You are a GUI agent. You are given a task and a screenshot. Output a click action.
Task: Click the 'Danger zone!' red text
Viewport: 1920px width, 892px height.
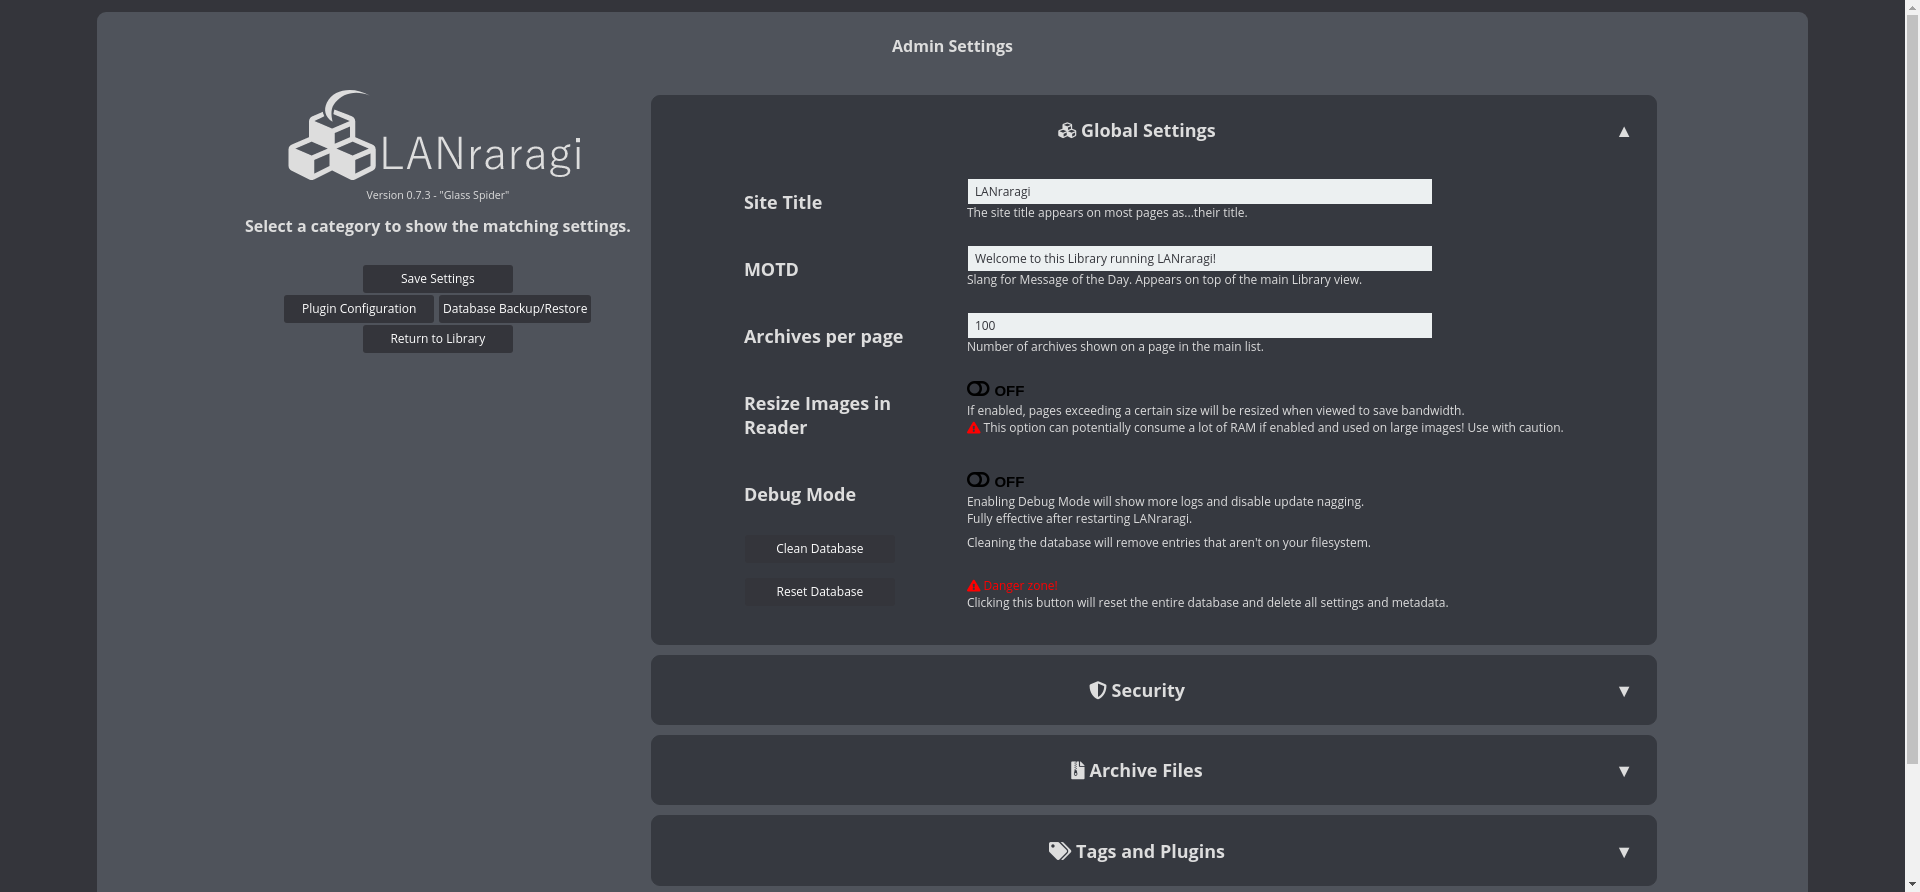(1021, 586)
